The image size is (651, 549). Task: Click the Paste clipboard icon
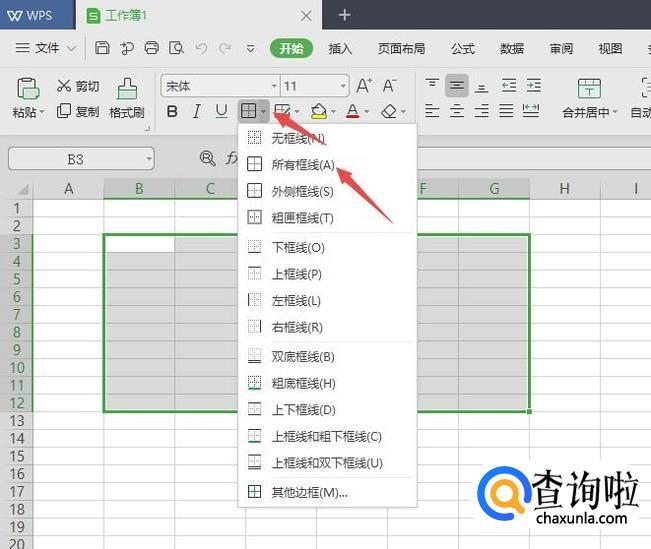[28, 88]
